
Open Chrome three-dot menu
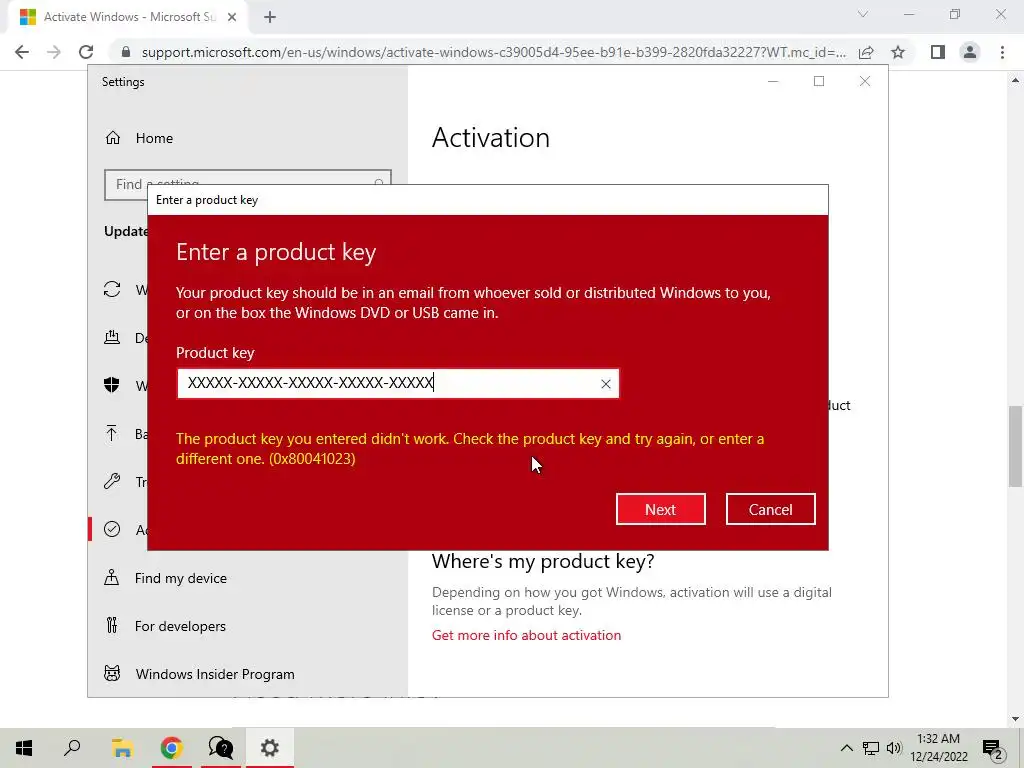pos(1002,52)
